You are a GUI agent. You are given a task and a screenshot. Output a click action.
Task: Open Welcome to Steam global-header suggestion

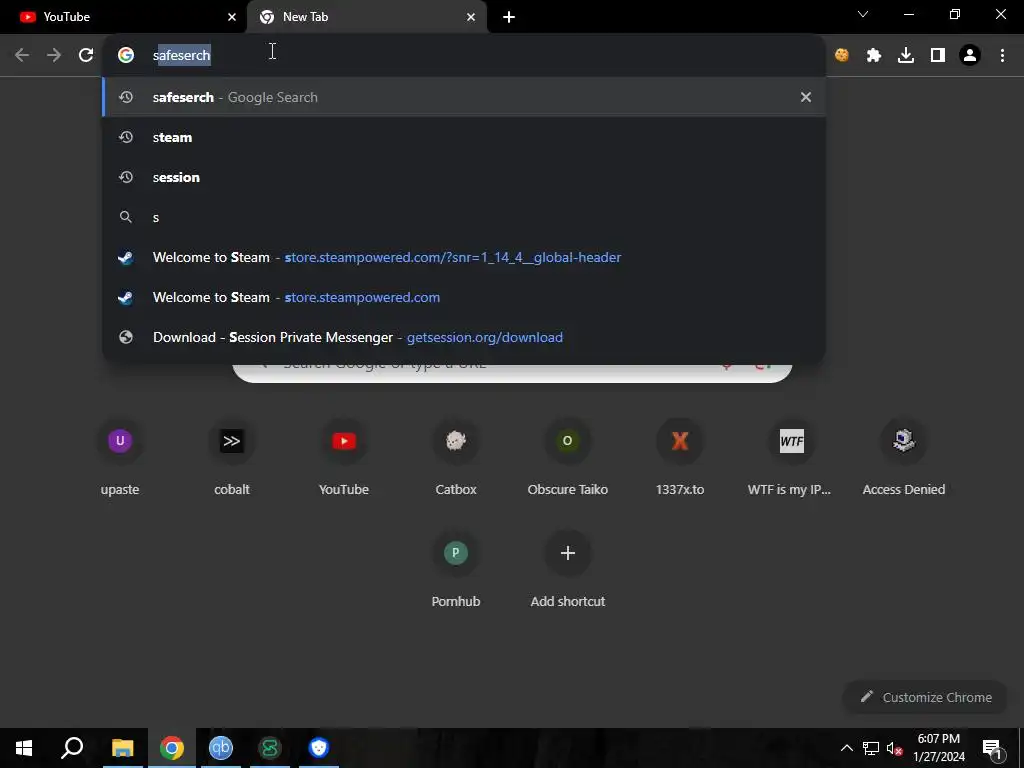point(464,257)
